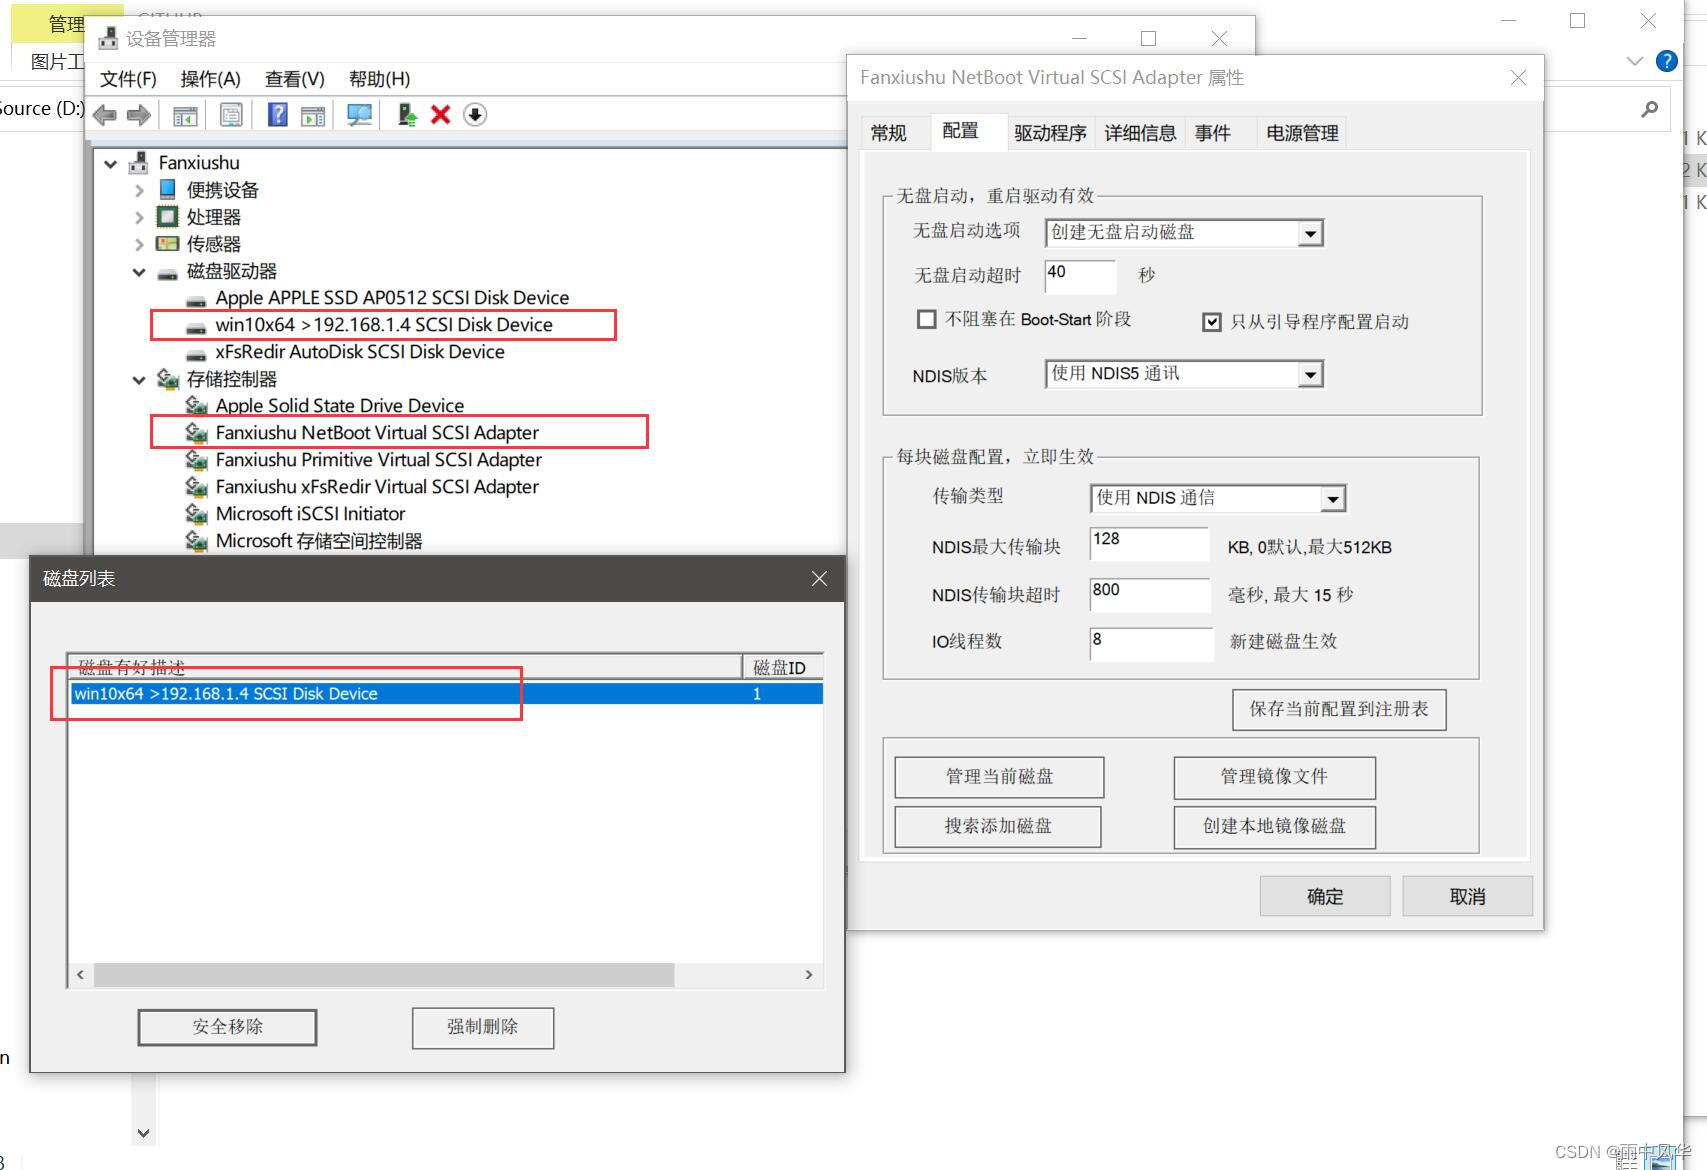Collapse the Fanxiushu root tree node
The height and width of the screenshot is (1170, 1707).
[x=111, y=163]
